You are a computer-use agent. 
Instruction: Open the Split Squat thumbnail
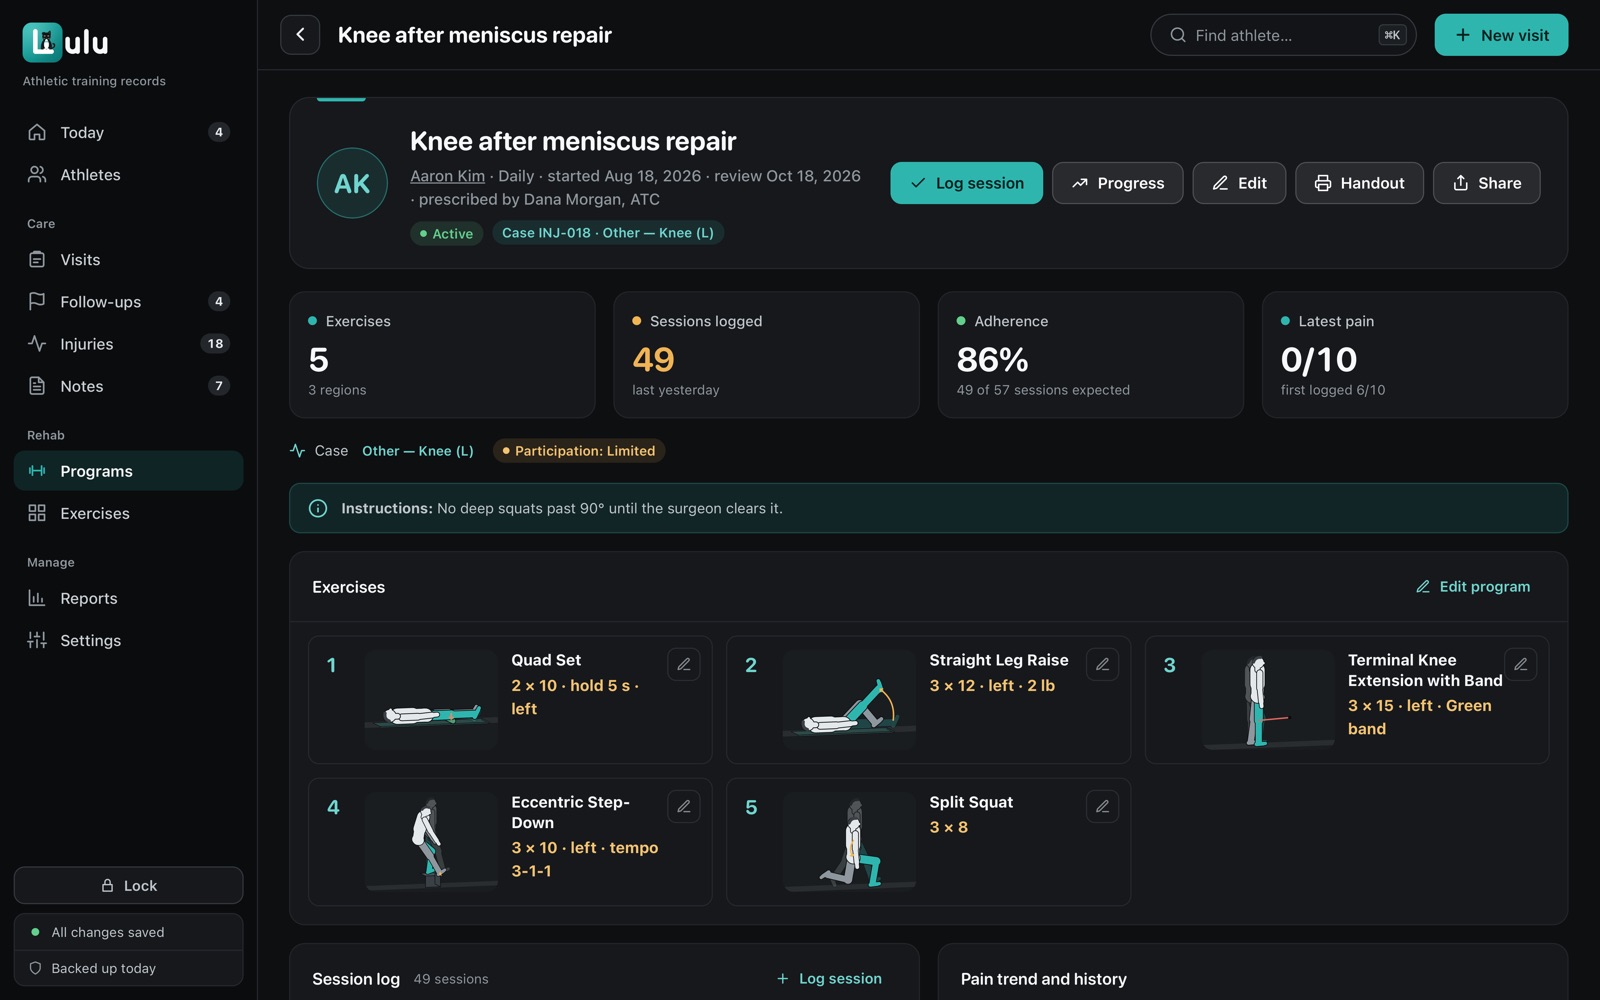point(849,842)
